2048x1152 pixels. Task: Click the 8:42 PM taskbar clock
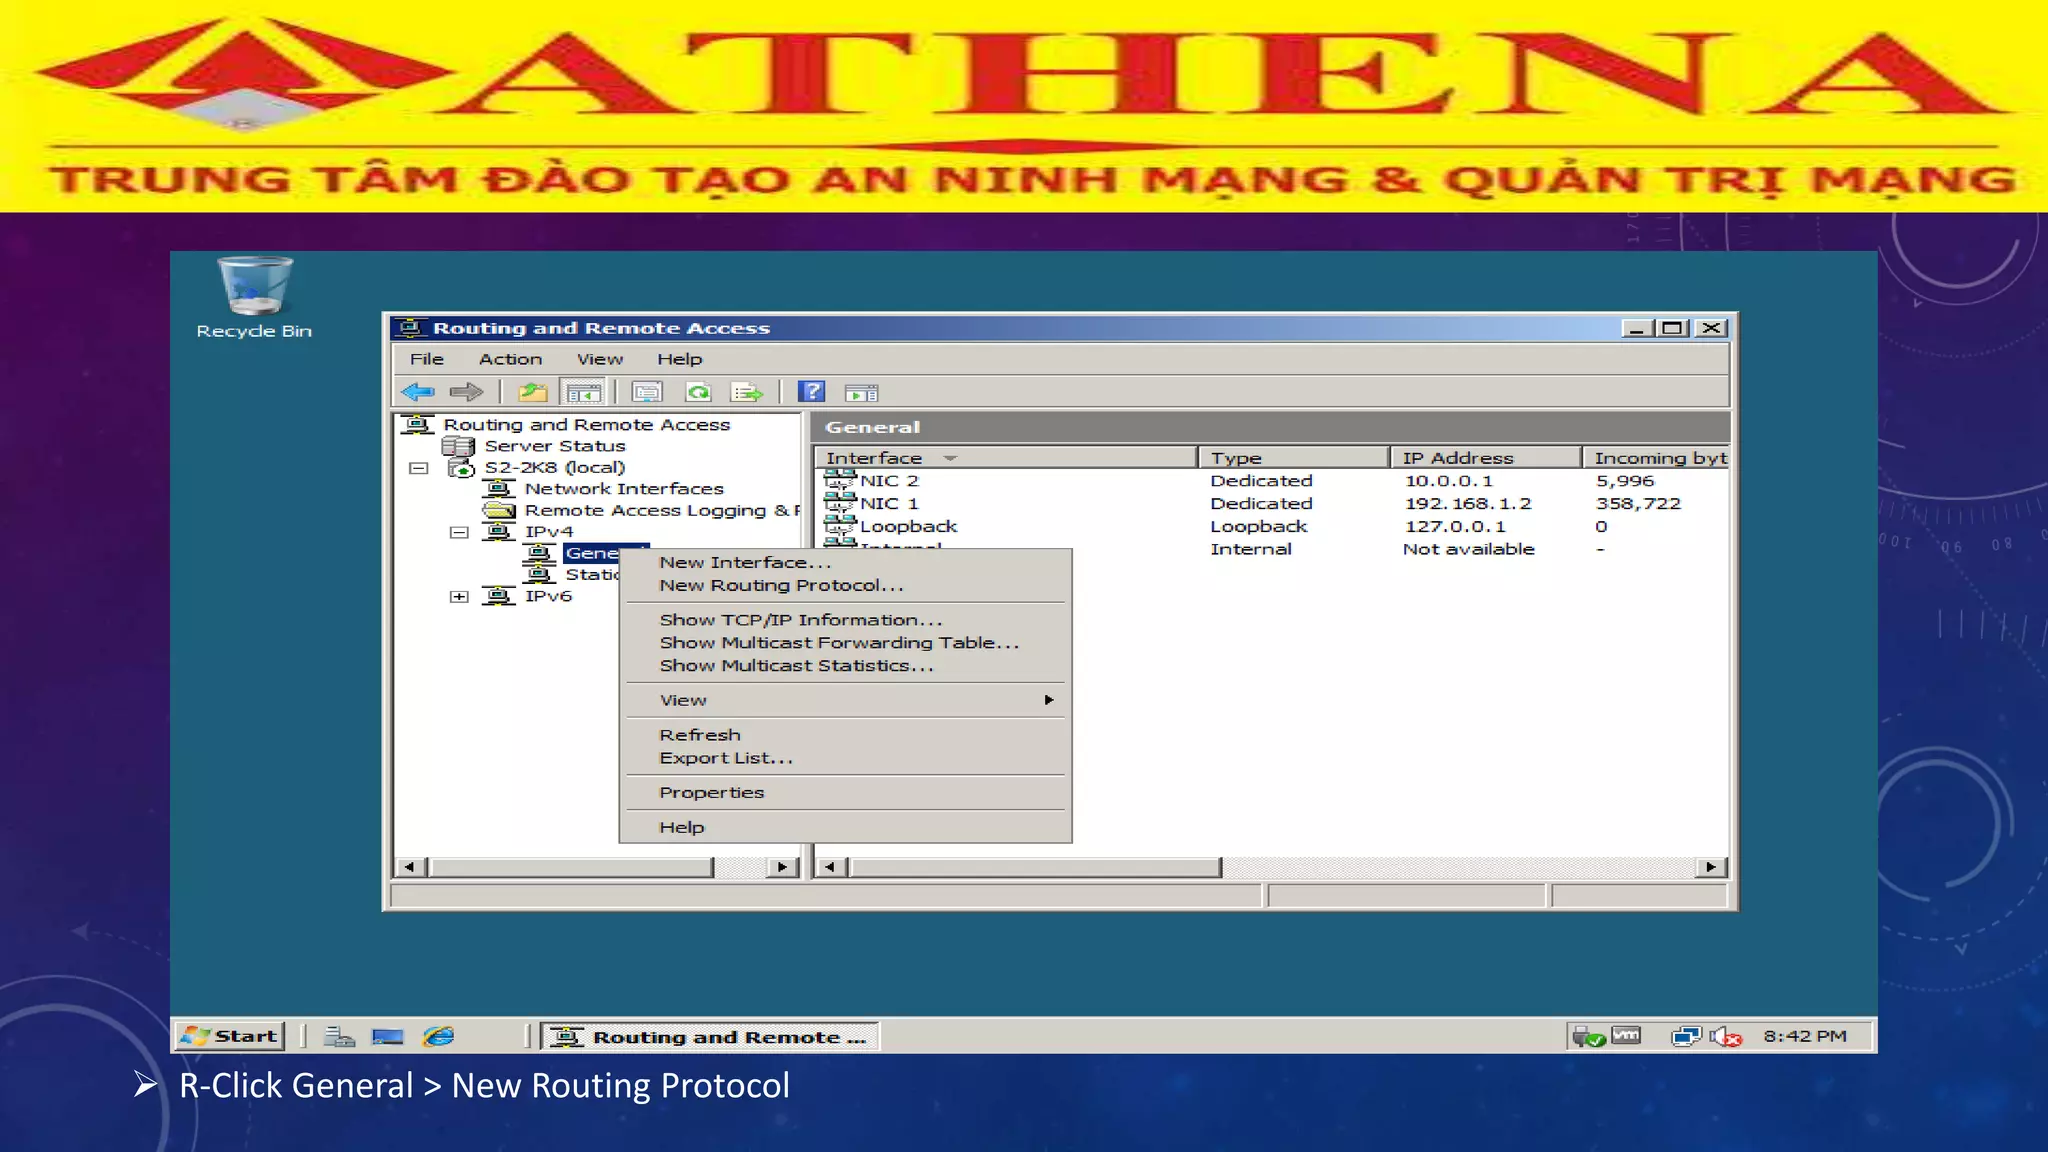(1805, 1036)
